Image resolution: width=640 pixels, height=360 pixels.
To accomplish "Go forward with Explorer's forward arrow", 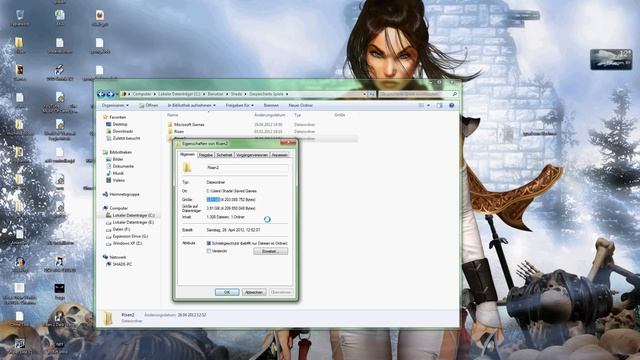I will 109,94.
